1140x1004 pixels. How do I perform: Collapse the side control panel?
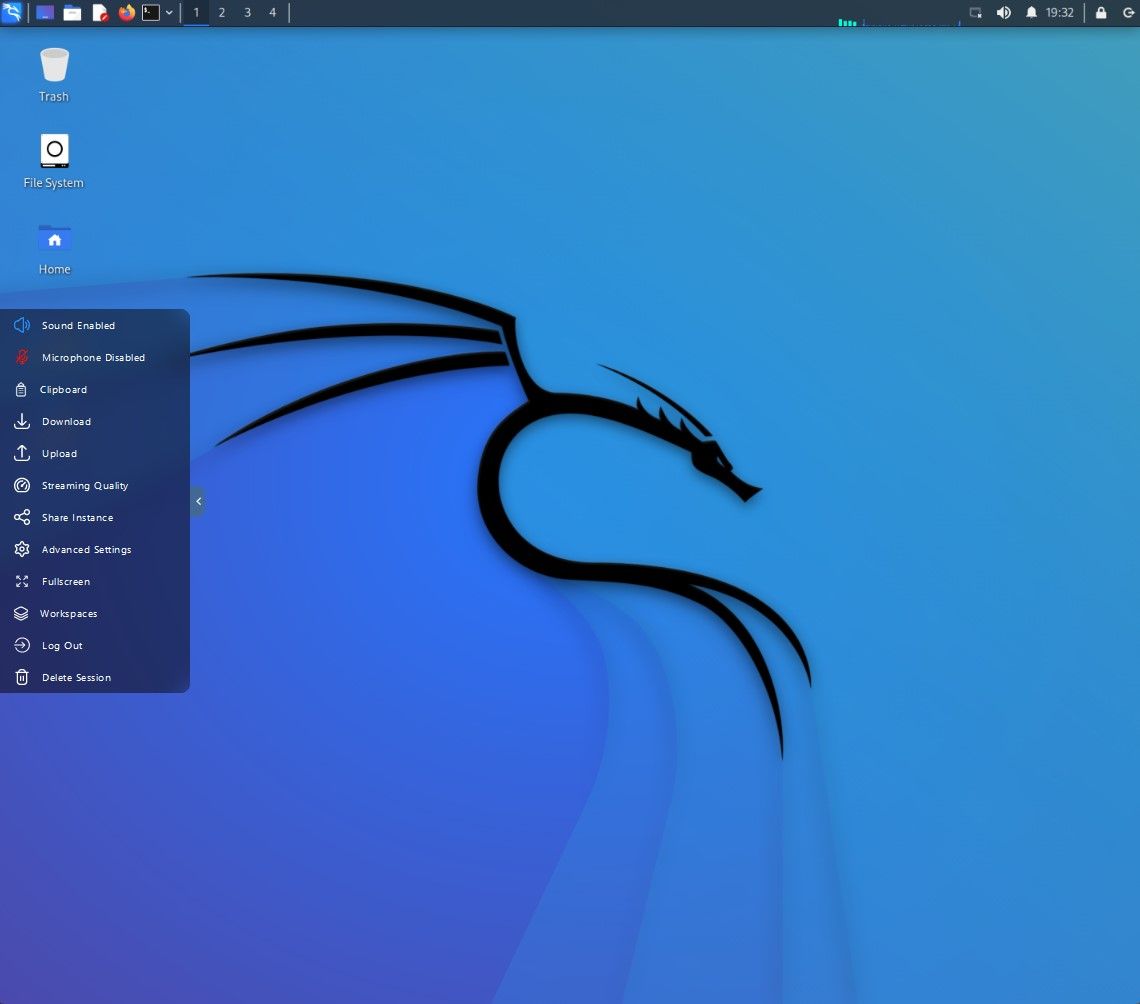[198, 501]
